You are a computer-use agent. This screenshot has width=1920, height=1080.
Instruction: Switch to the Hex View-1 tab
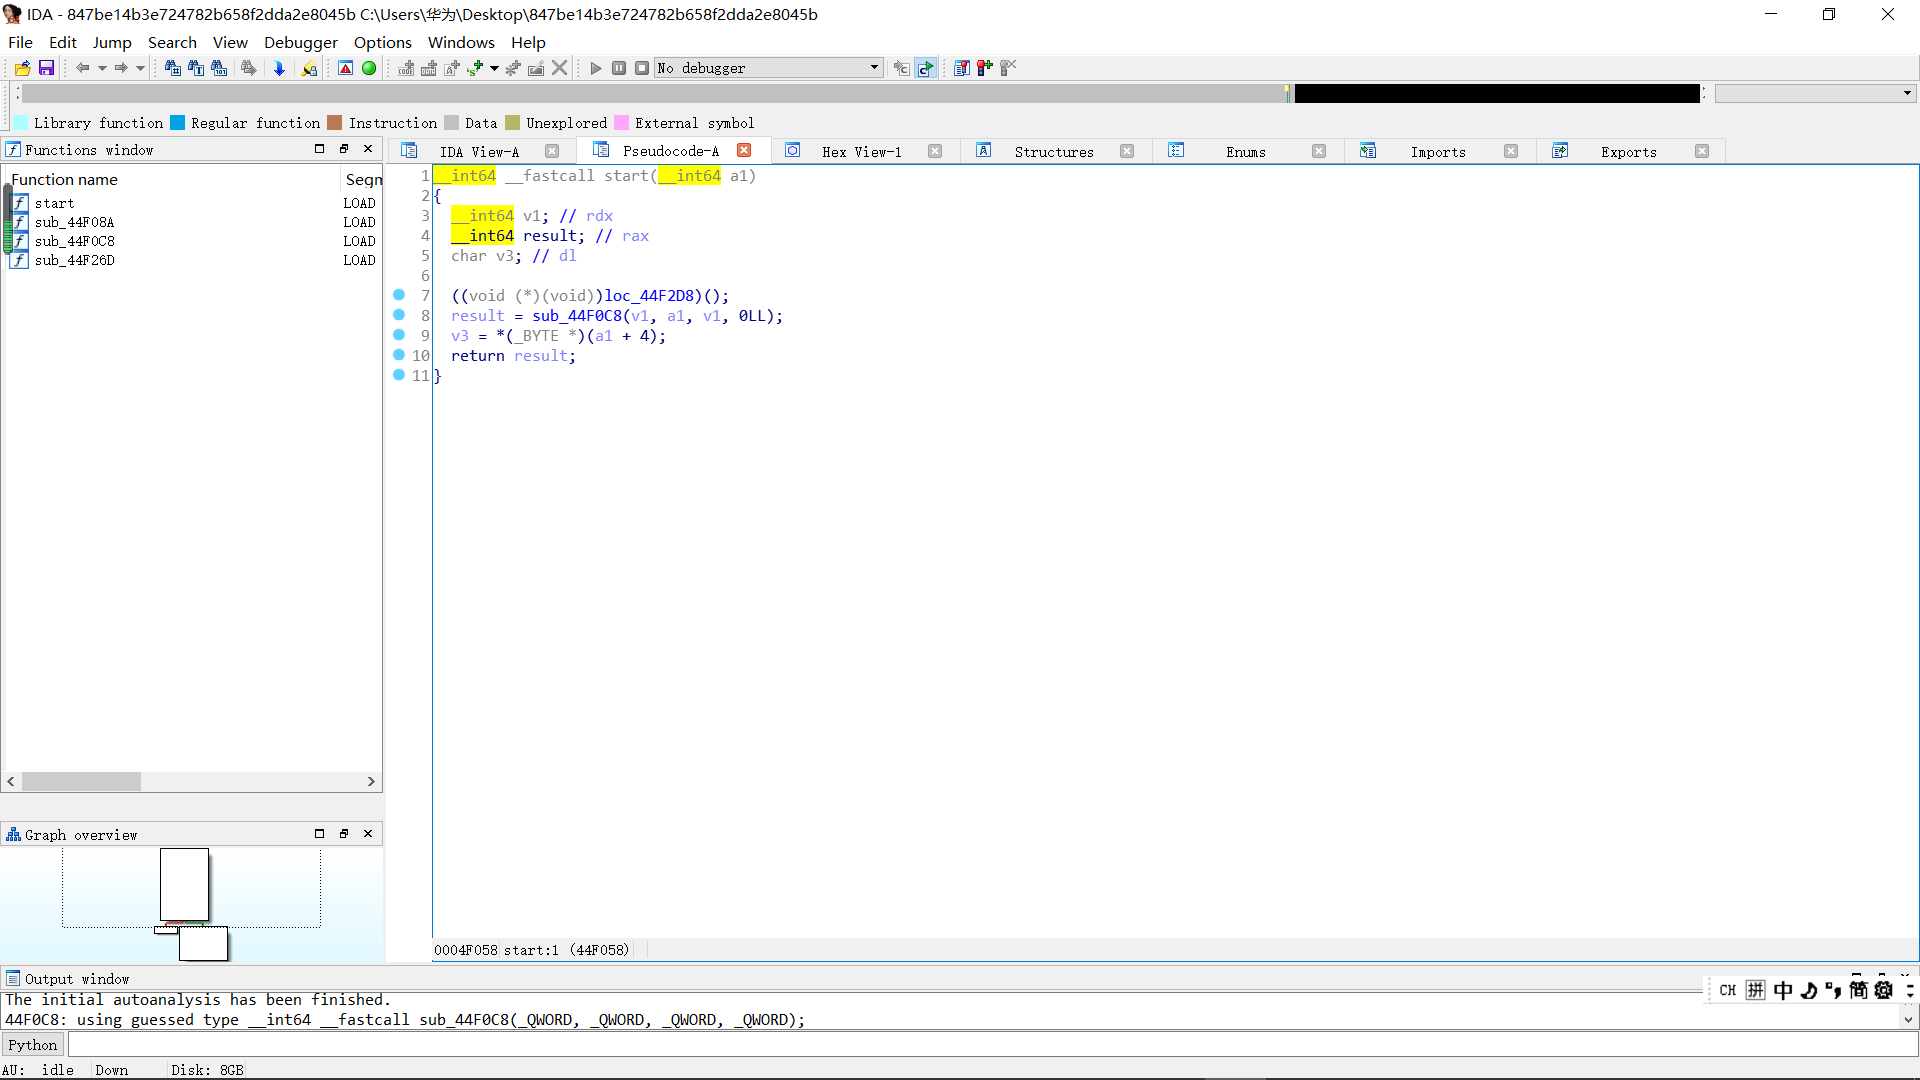pos(861,152)
